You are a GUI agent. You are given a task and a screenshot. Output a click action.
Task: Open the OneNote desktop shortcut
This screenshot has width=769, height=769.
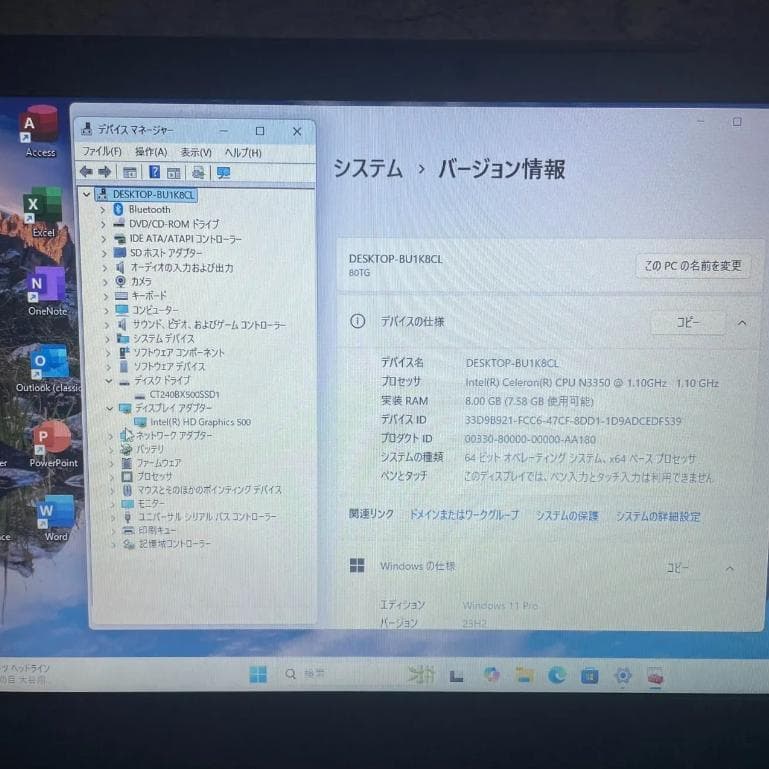pos(46,291)
